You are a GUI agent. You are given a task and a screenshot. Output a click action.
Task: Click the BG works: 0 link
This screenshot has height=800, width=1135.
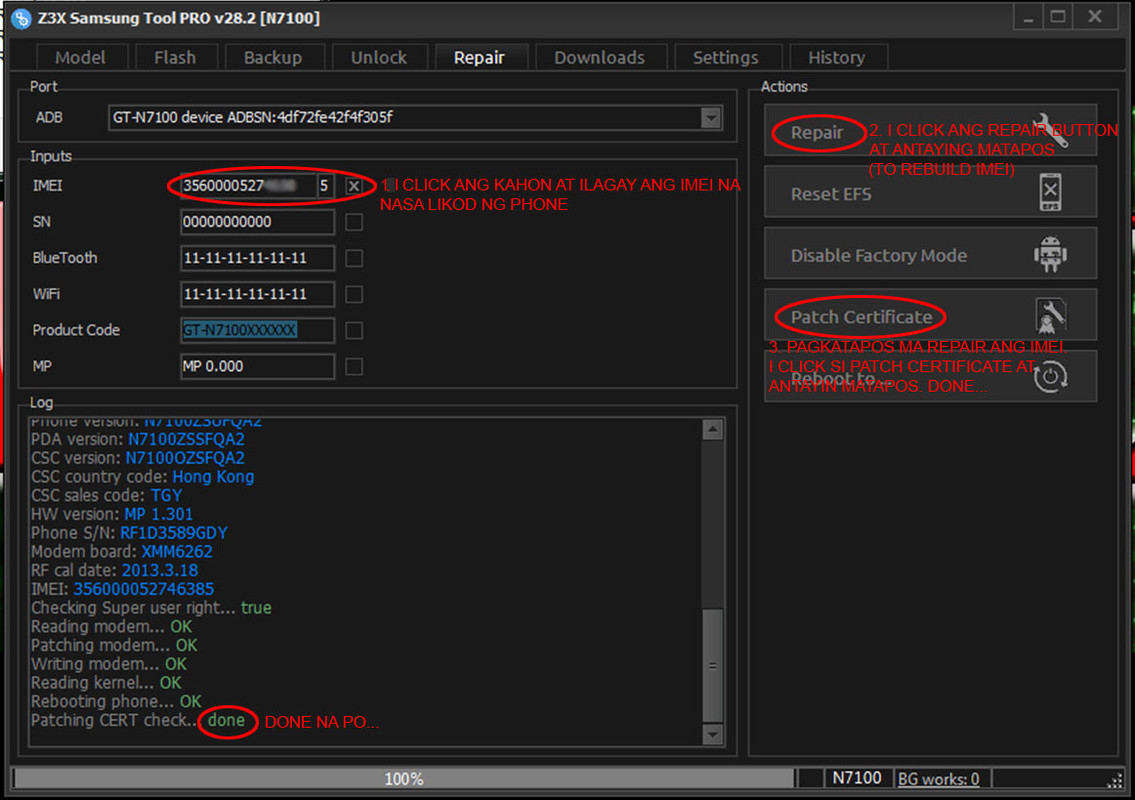939,779
